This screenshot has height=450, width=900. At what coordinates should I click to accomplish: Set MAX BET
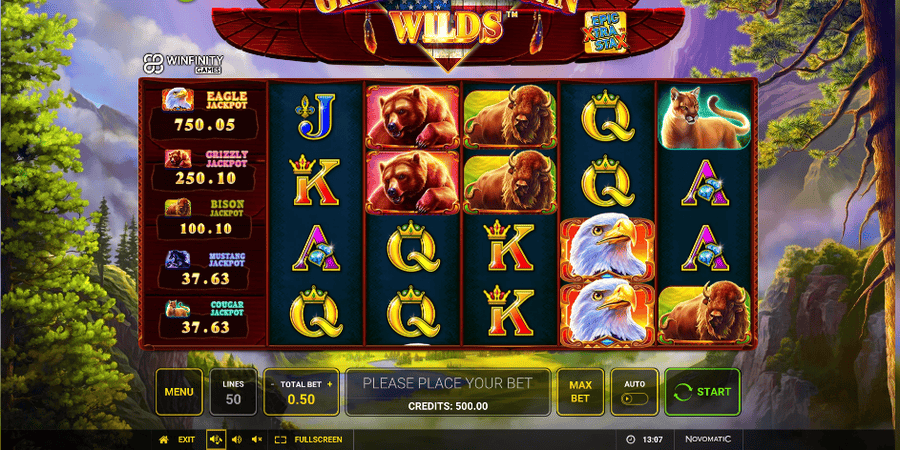click(580, 392)
